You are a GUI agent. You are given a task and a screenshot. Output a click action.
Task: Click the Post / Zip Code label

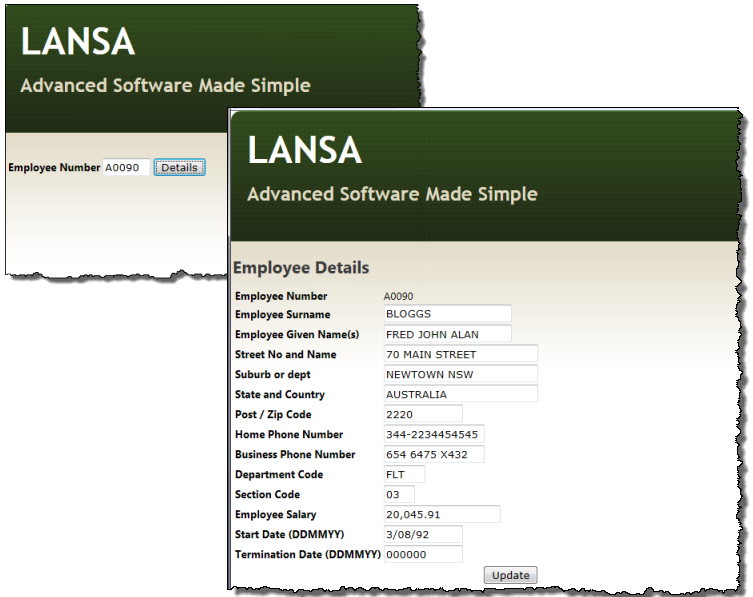point(273,414)
